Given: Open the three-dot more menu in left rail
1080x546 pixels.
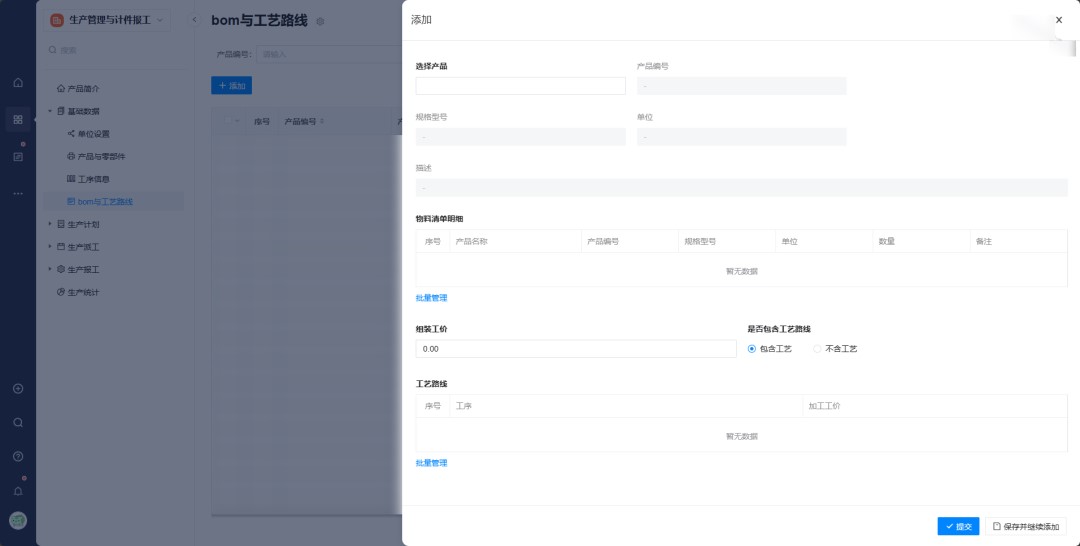Looking at the screenshot, I should point(18,193).
